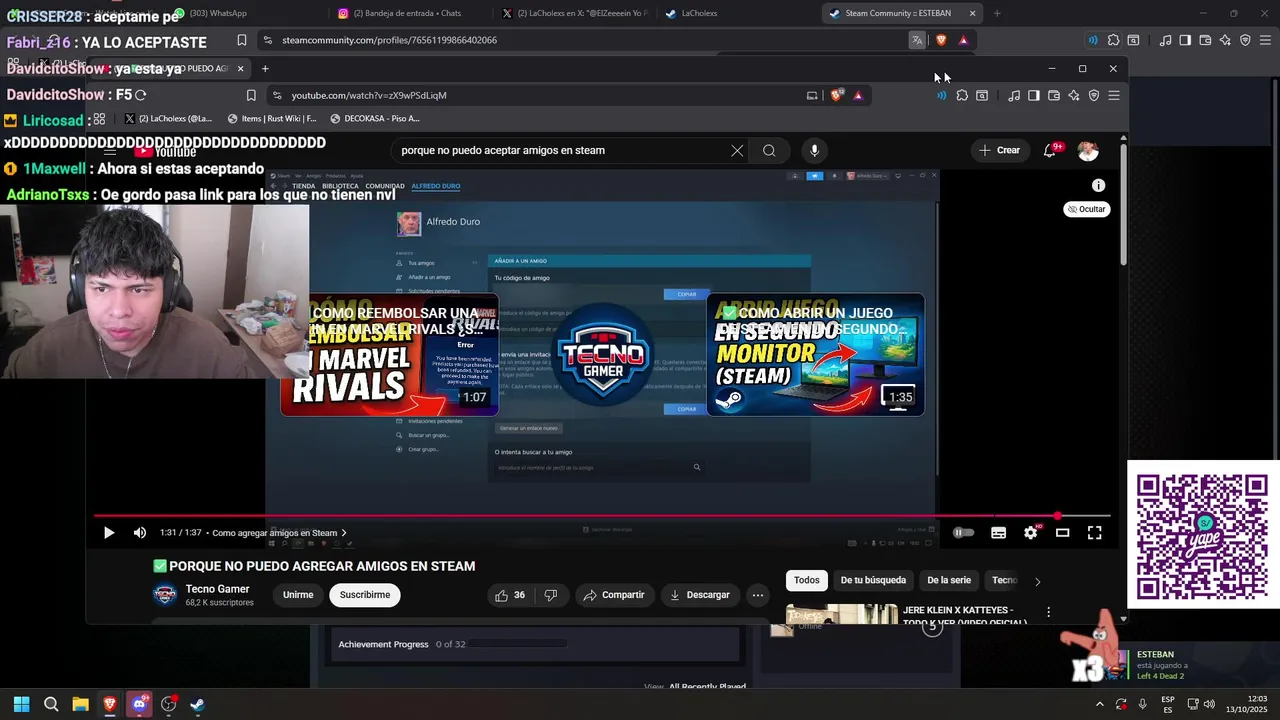The height and width of the screenshot is (720, 1280).
Task: Mute the YouTube player volume
Action: pos(140,533)
